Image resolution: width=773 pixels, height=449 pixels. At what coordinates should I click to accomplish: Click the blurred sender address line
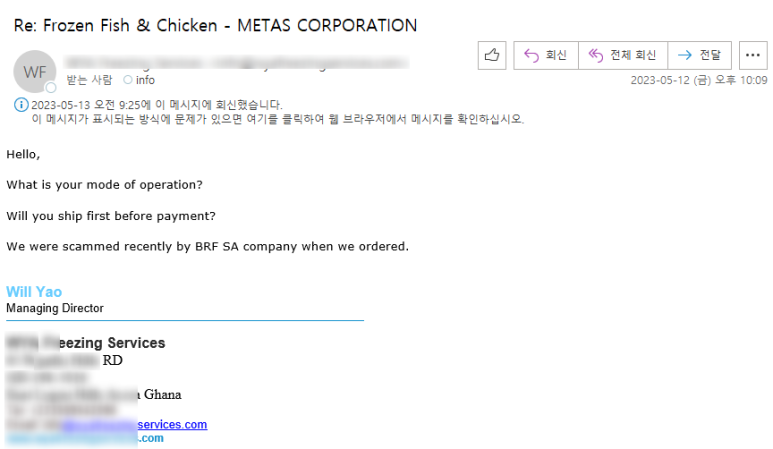tap(237, 63)
